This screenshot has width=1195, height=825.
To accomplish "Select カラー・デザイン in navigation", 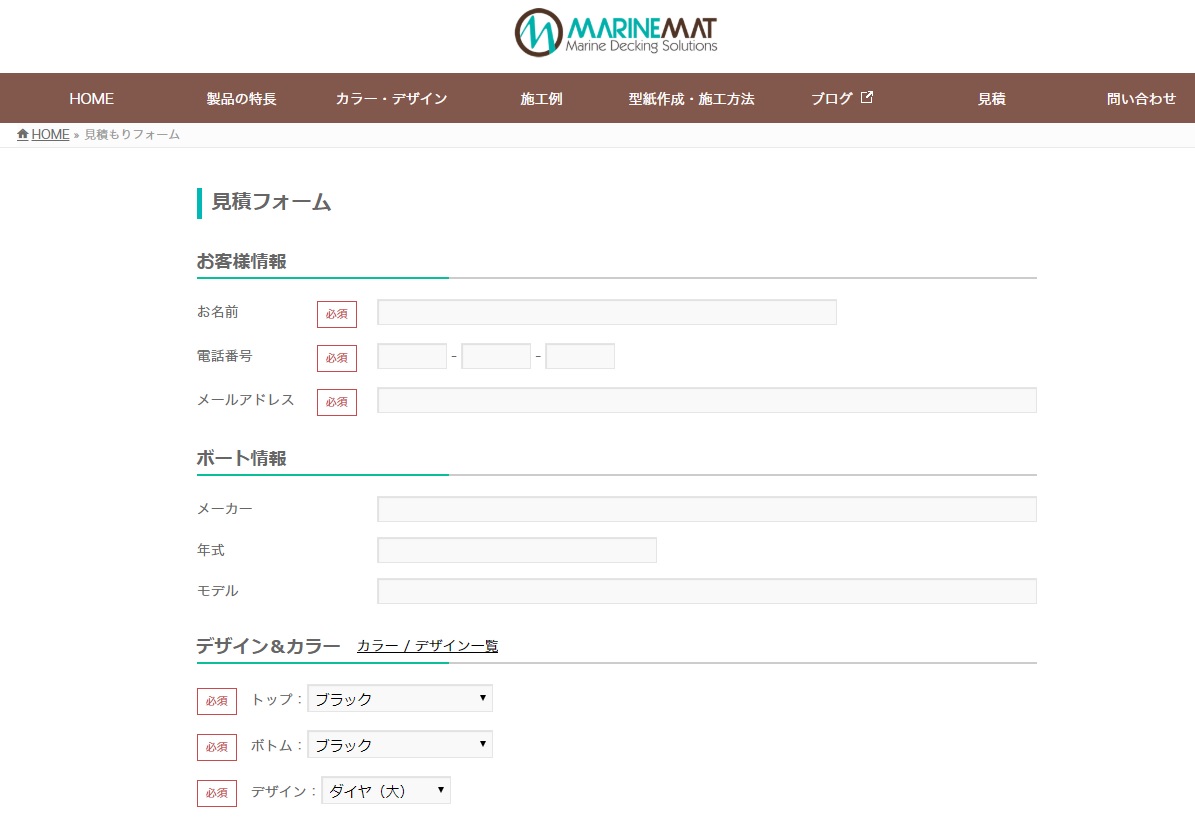I will 391,99.
